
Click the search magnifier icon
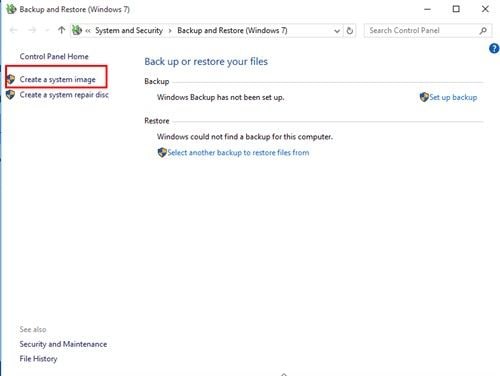click(483, 31)
